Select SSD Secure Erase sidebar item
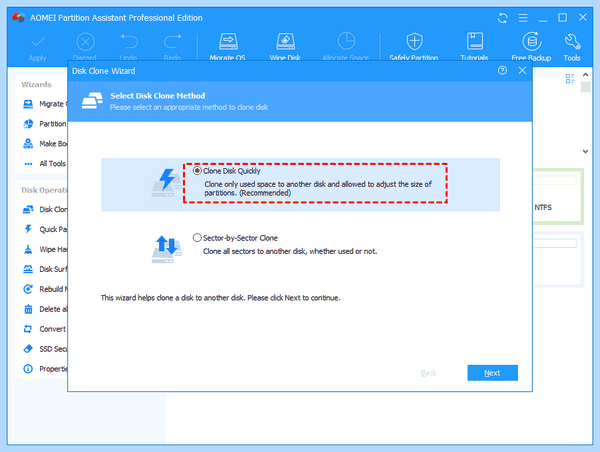Image resolution: width=600 pixels, height=452 pixels. coord(45,349)
